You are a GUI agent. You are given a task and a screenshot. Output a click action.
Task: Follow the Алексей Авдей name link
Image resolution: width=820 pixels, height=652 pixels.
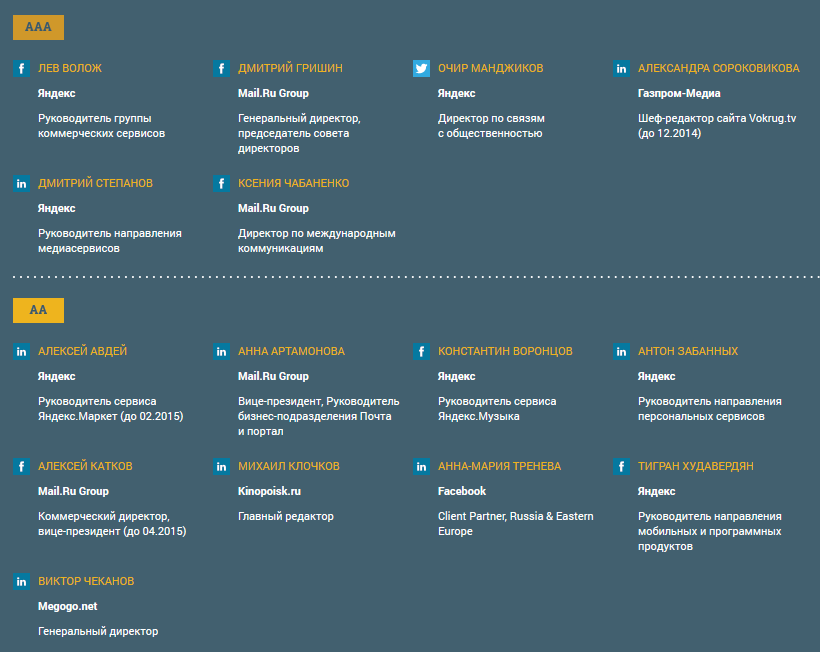tap(82, 351)
